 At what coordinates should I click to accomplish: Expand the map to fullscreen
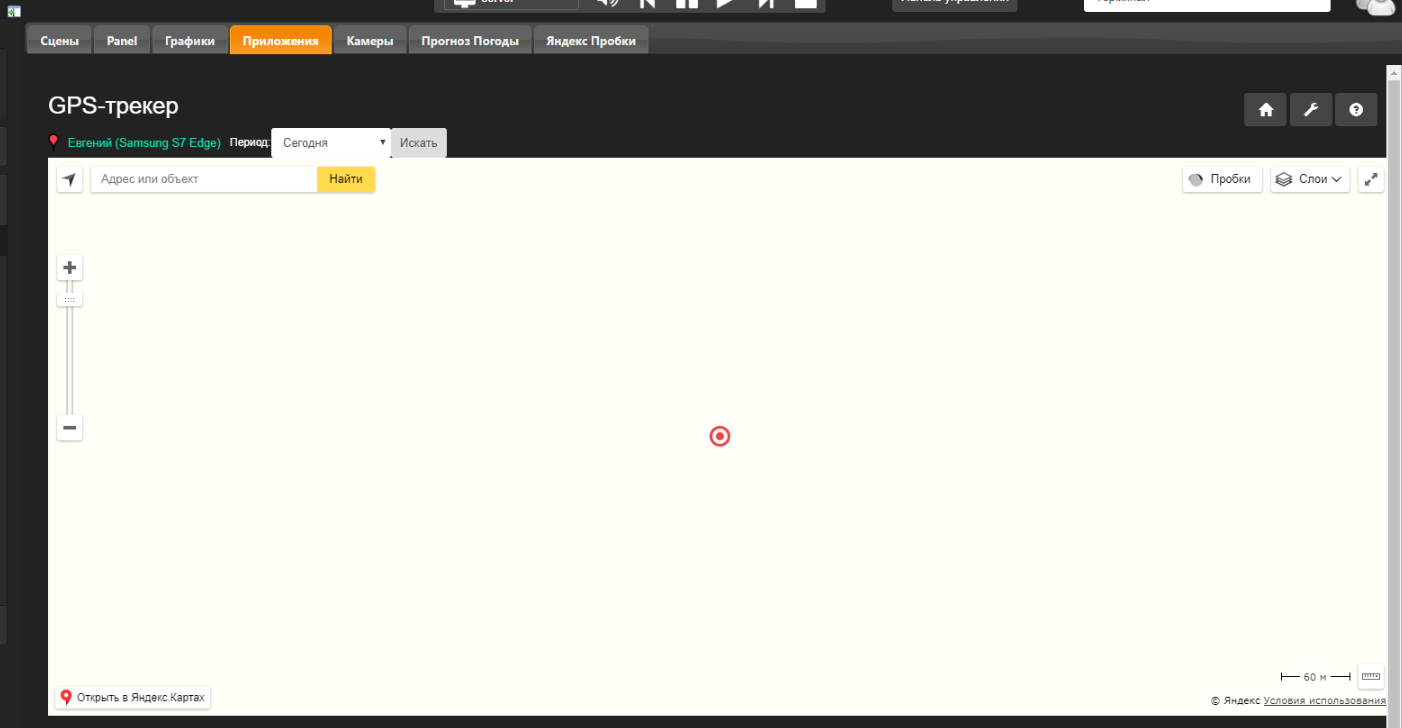tap(1371, 179)
